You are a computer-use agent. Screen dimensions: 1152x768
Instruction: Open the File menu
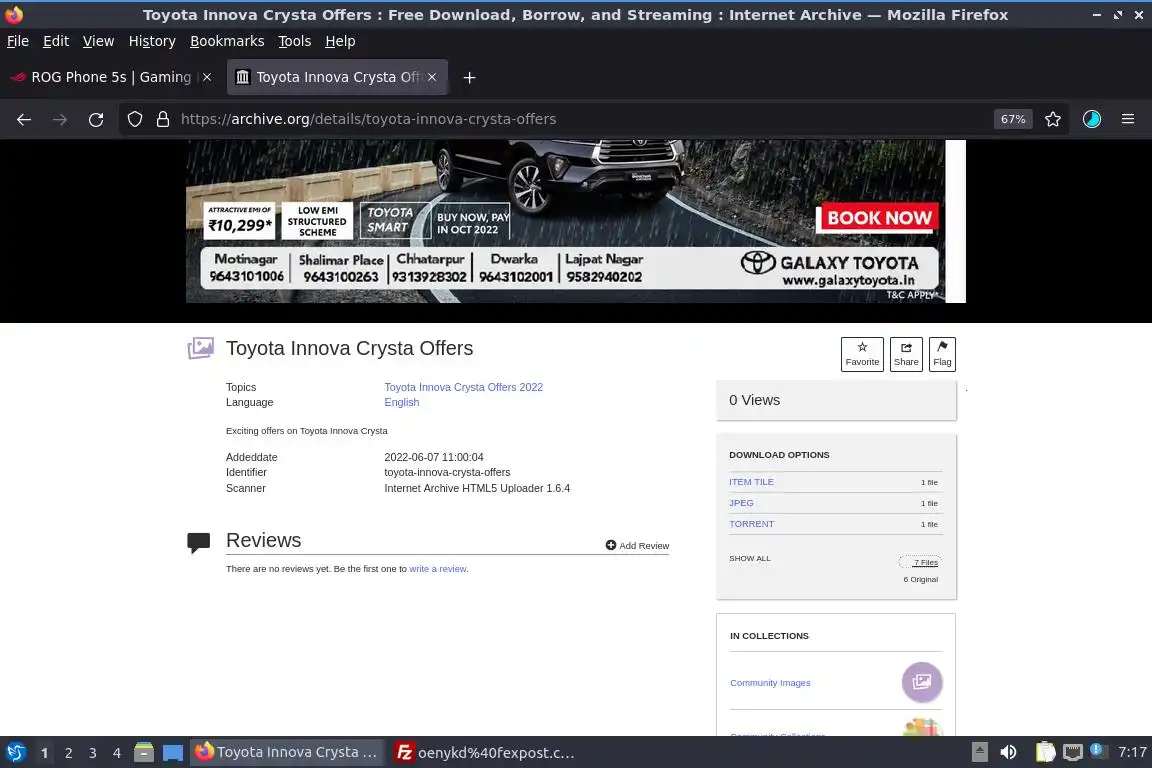coord(18,41)
